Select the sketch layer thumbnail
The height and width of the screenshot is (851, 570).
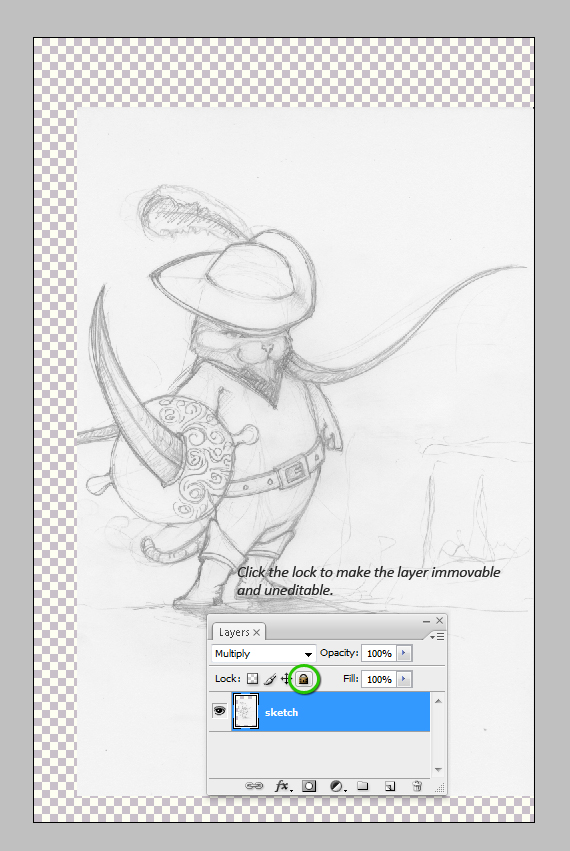click(246, 711)
